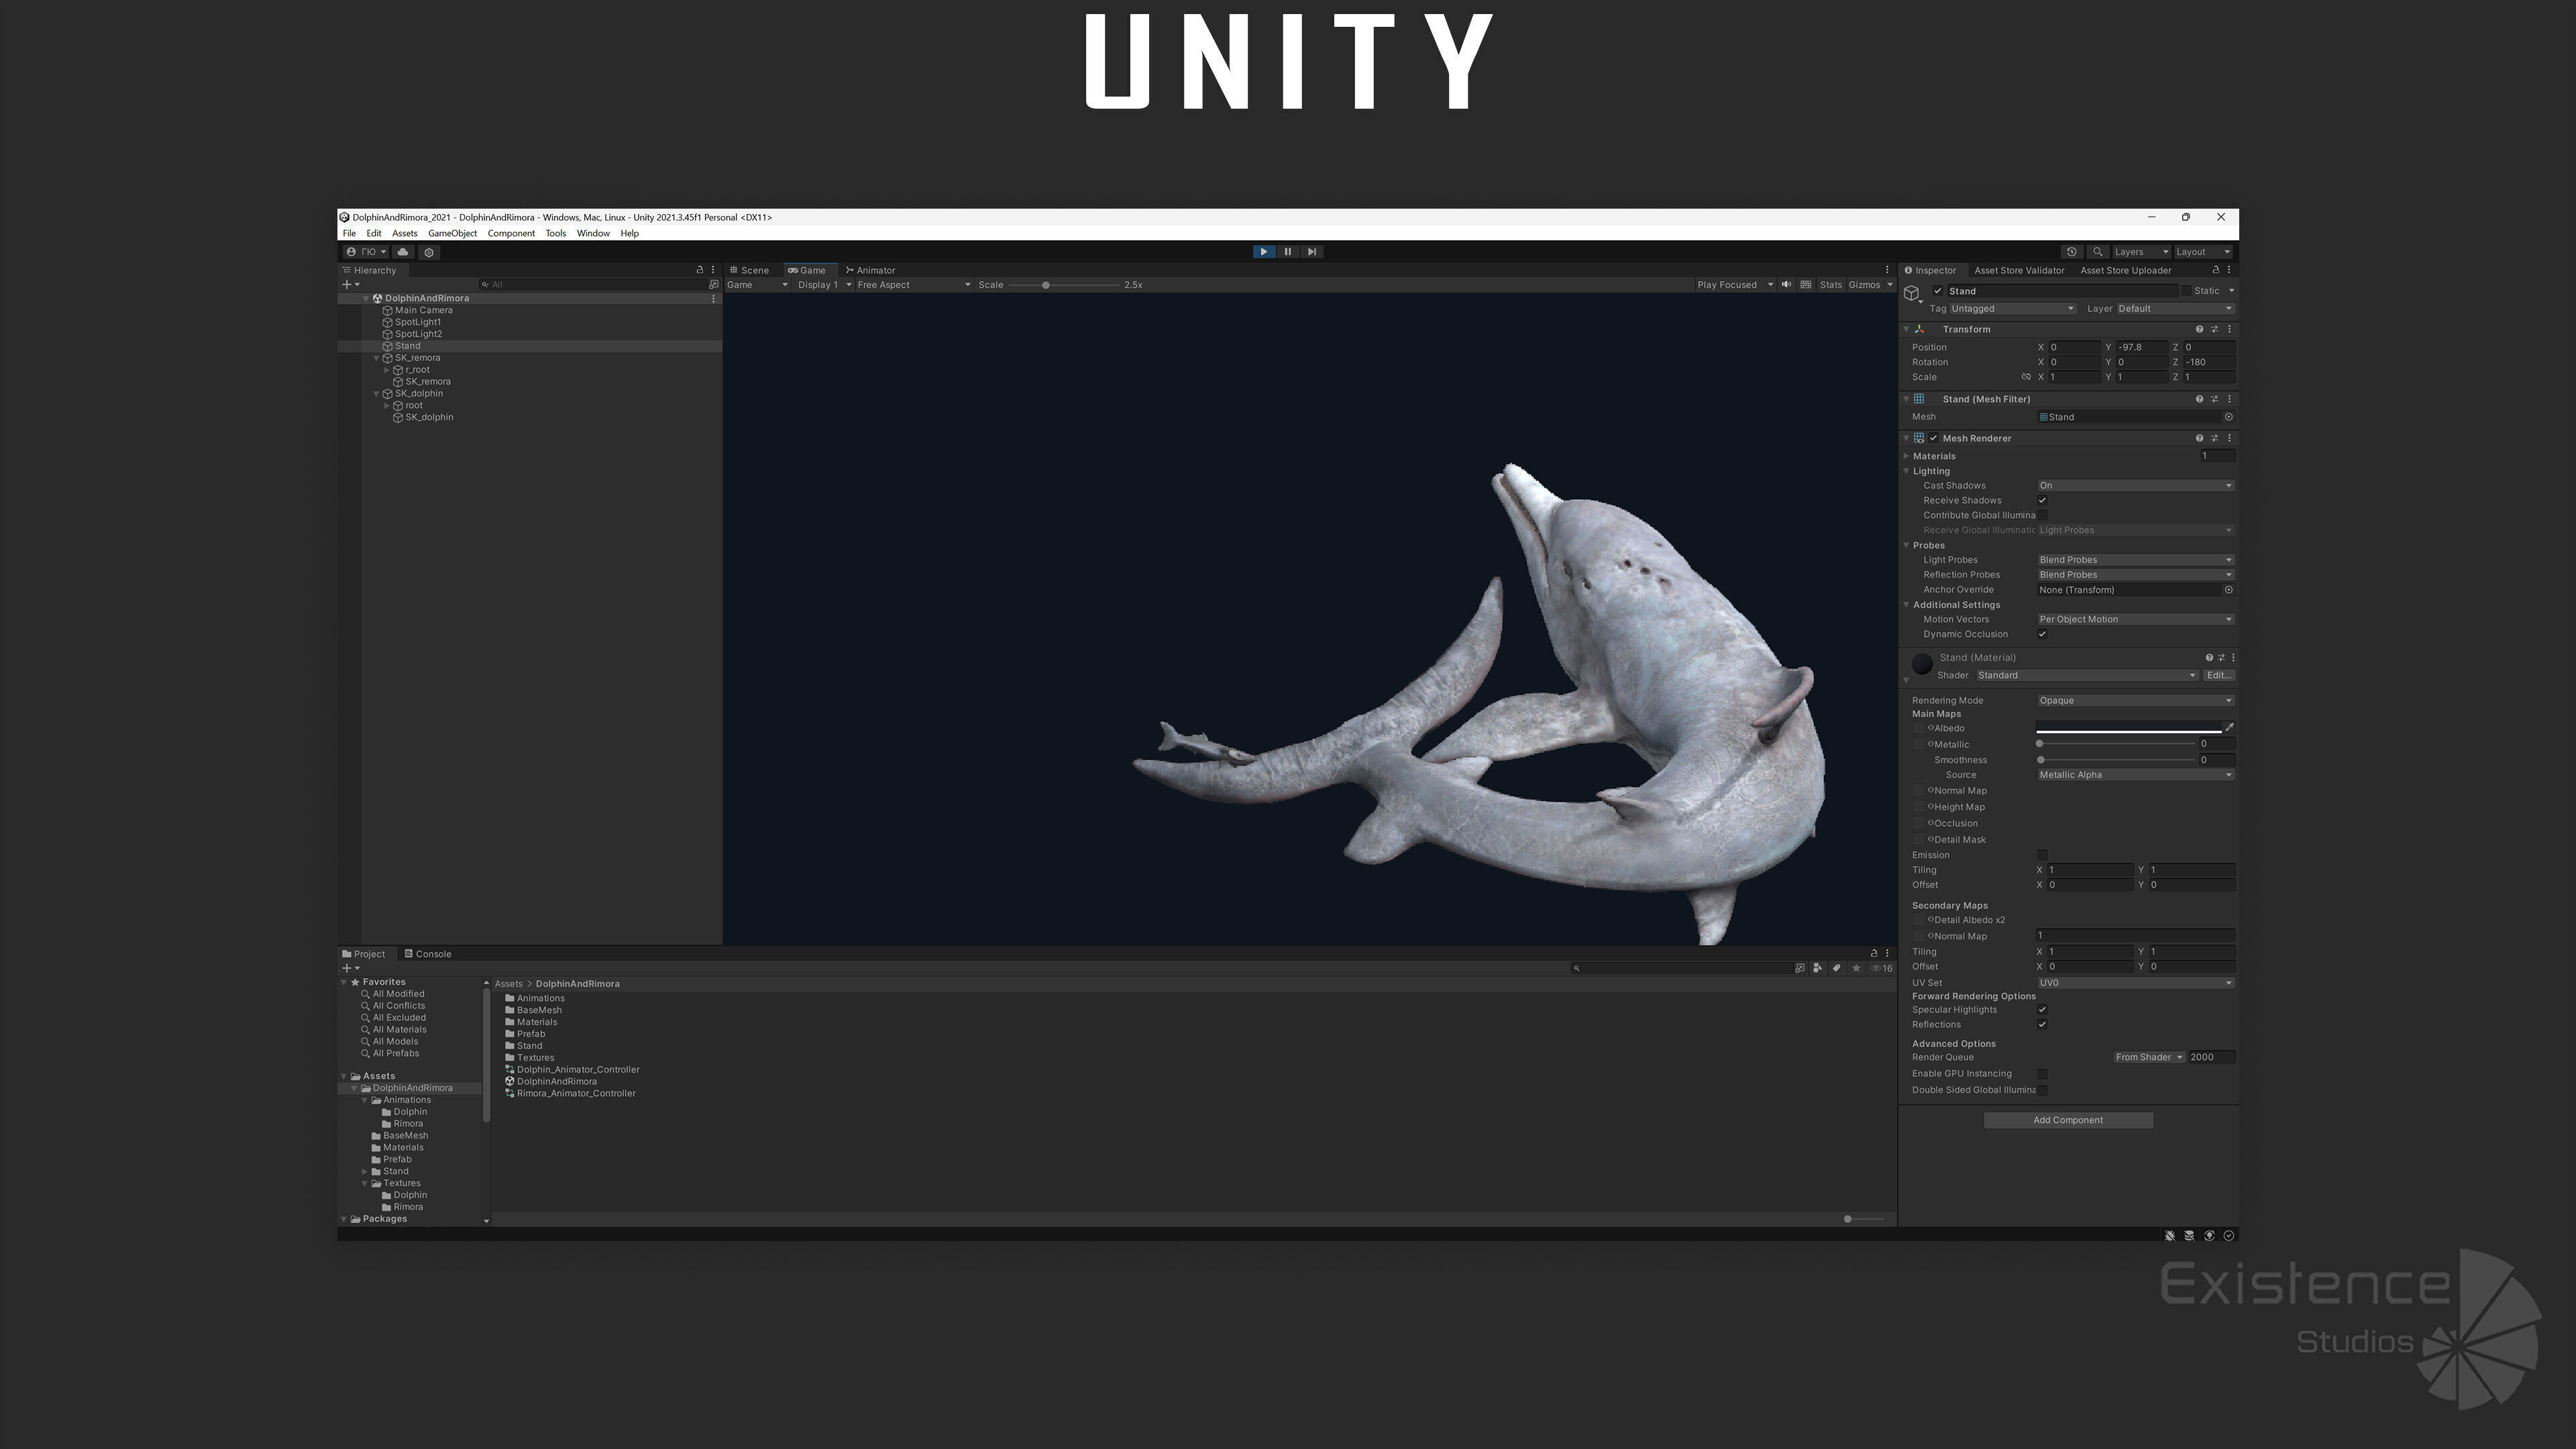Screen dimensions: 2576x1449
Task: Click the Anchor Override object picker circle
Action: [x=2229, y=590]
